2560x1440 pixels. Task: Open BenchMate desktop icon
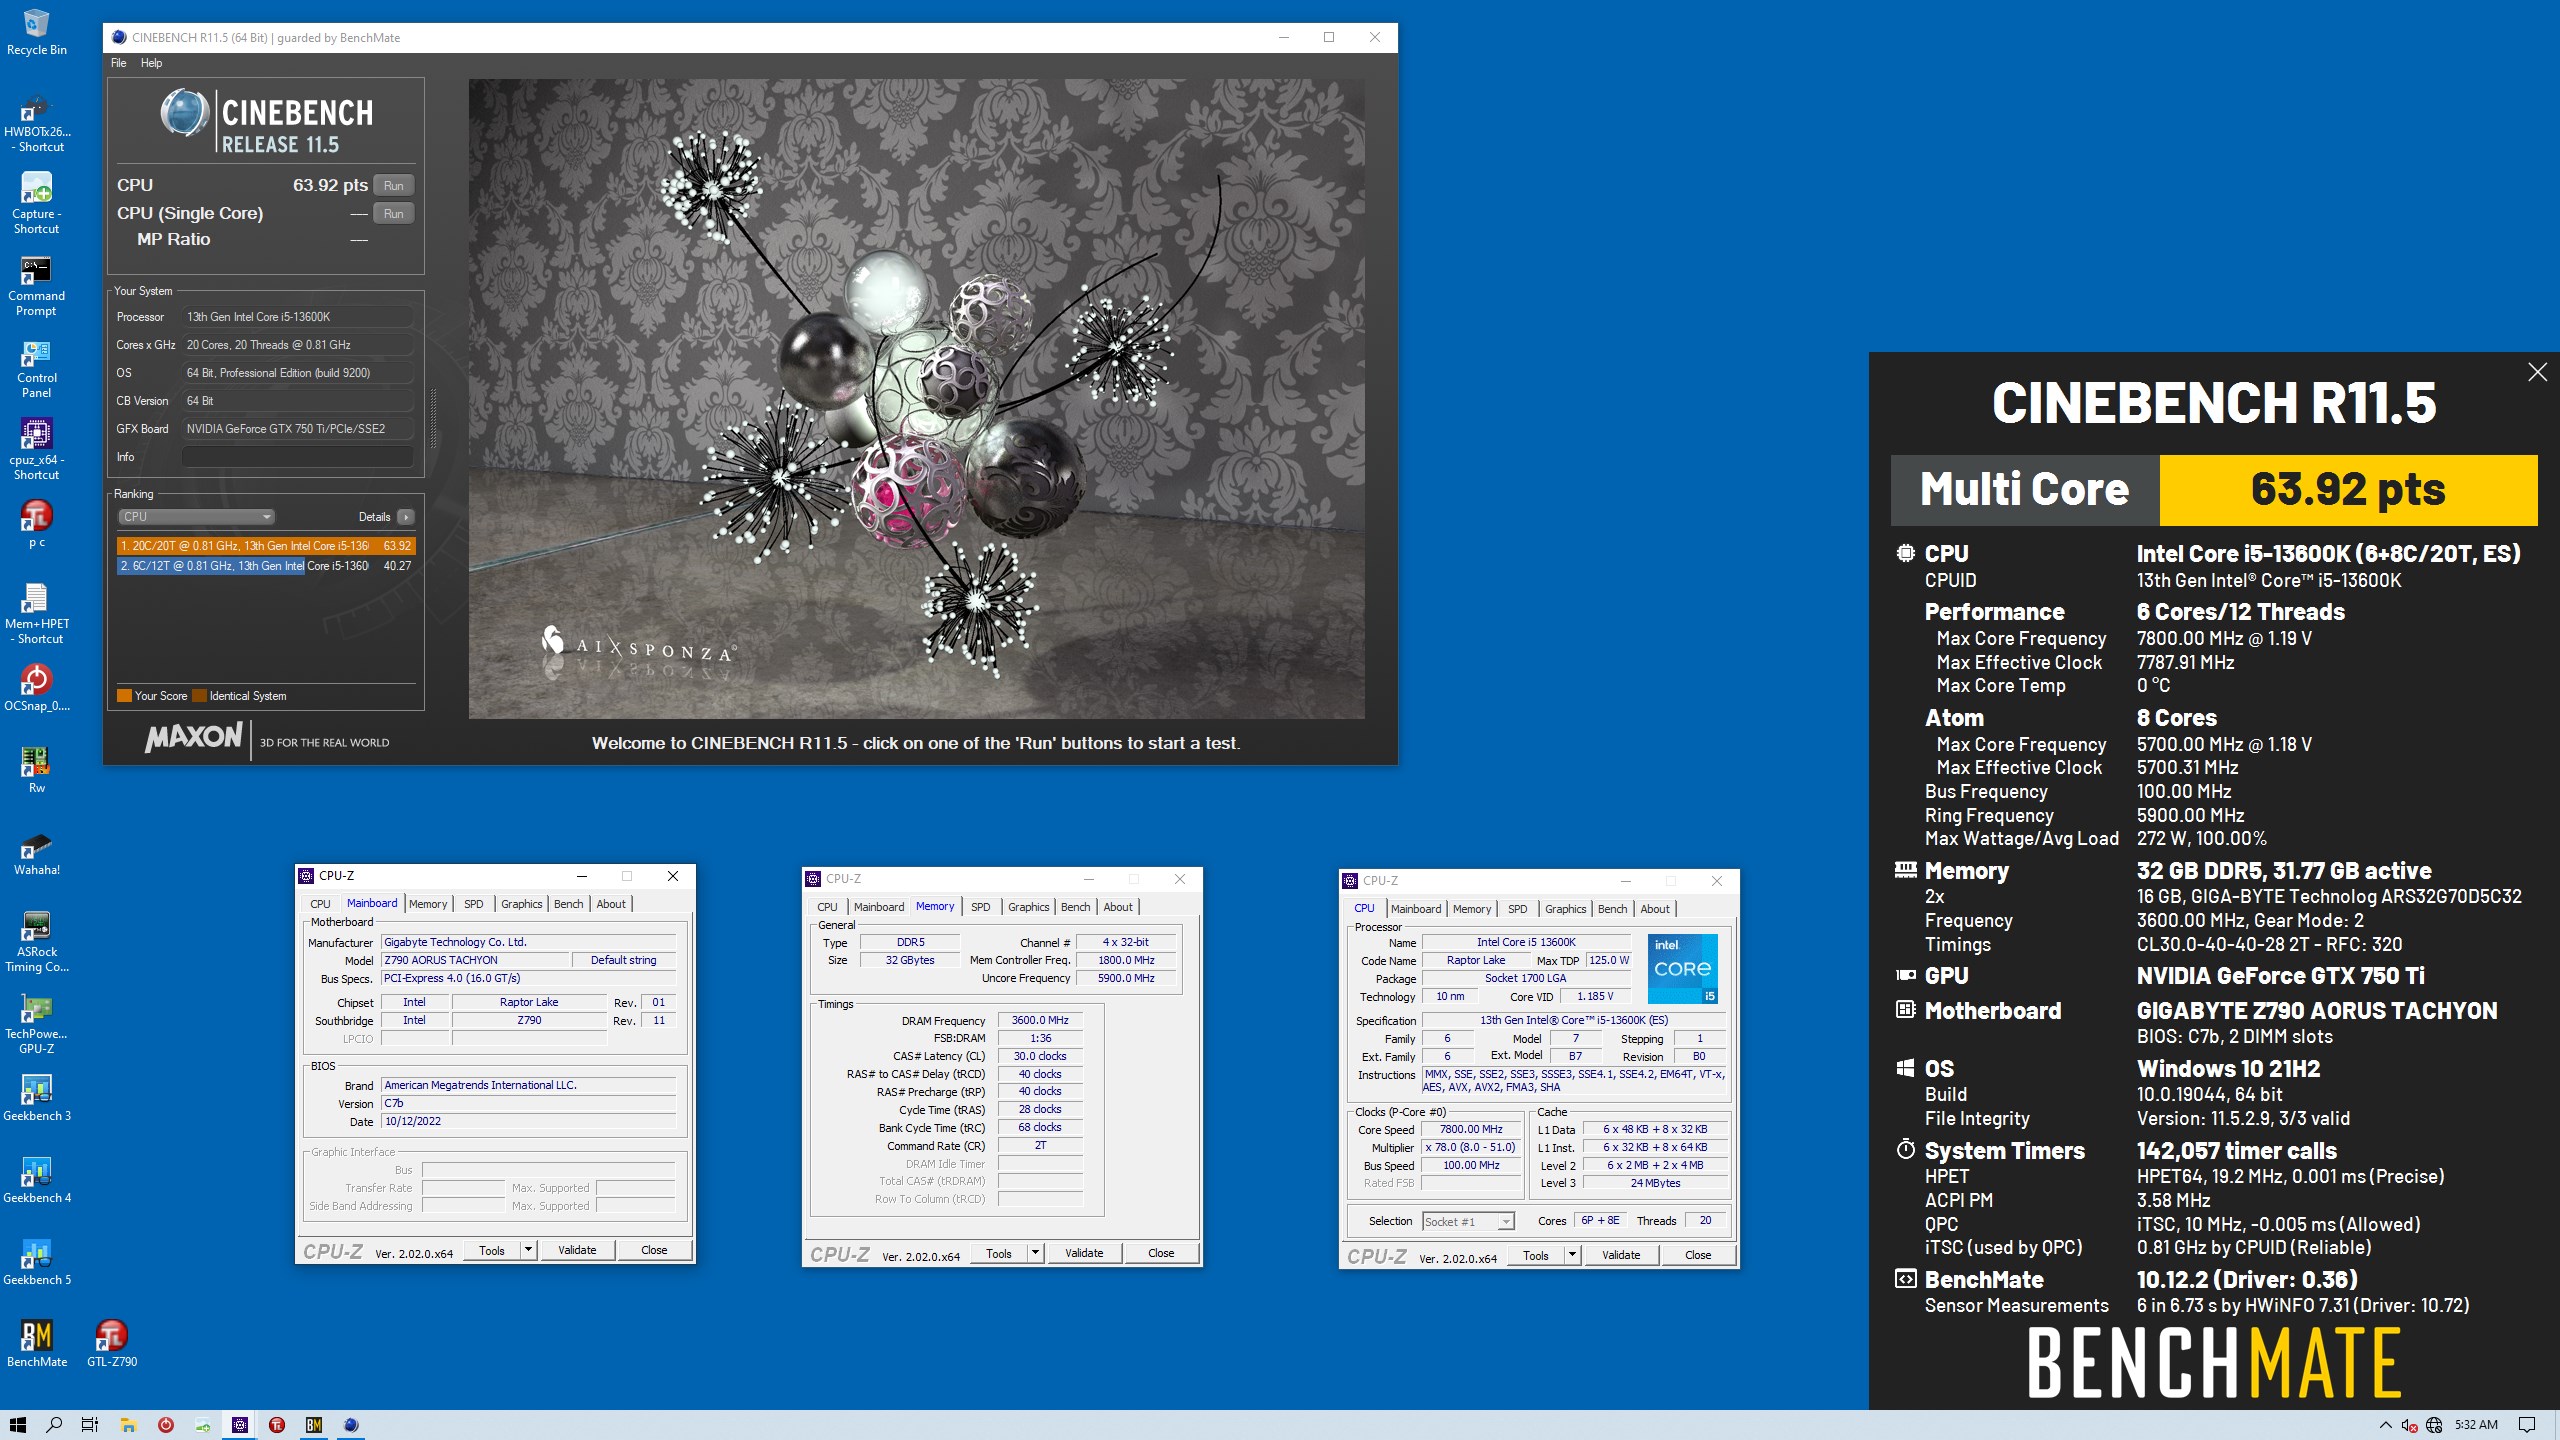[x=37, y=1345]
